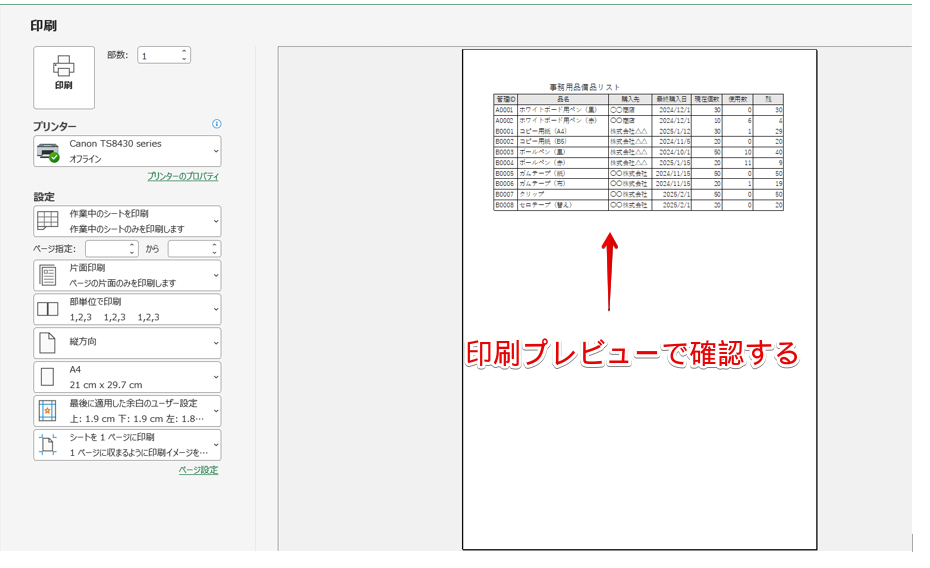Increase the 部数 copies with up arrow
The height and width of the screenshot is (568, 930).
184,52
